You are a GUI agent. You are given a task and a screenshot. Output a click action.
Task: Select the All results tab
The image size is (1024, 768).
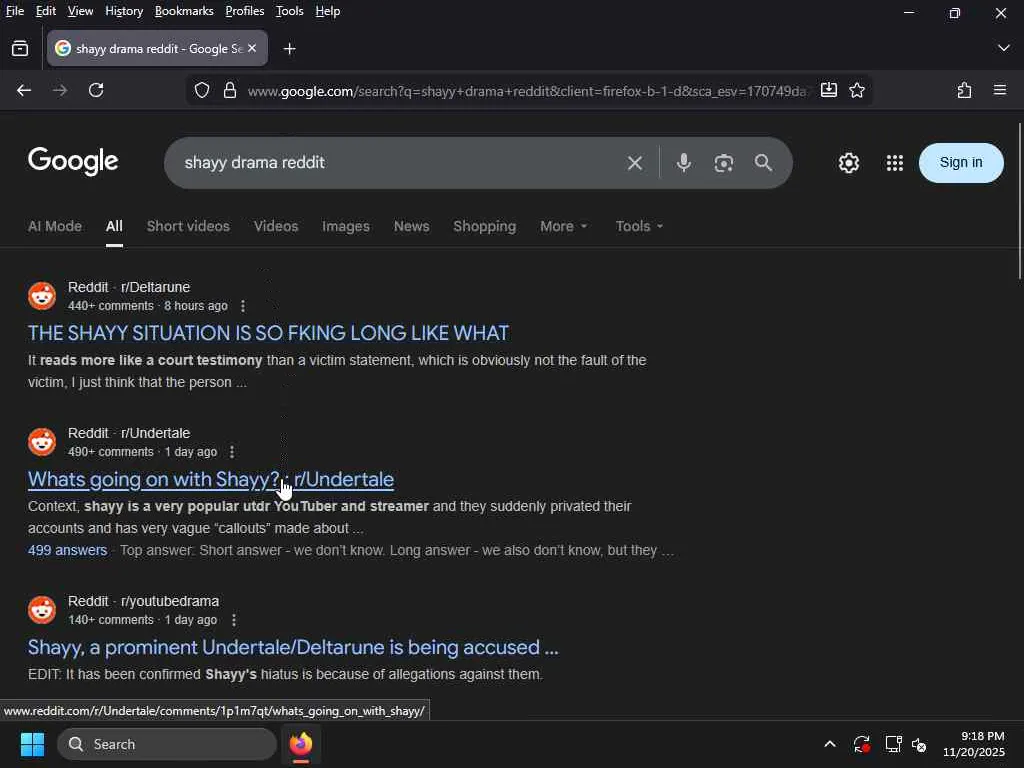114,226
